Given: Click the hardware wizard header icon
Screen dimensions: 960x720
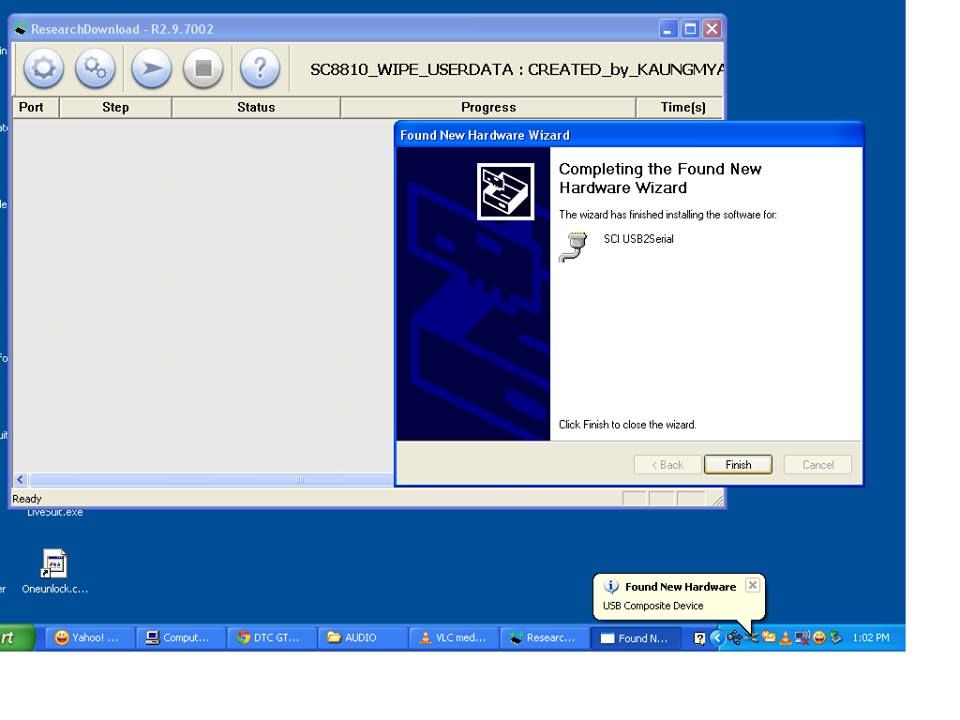Looking at the screenshot, I should [505, 191].
